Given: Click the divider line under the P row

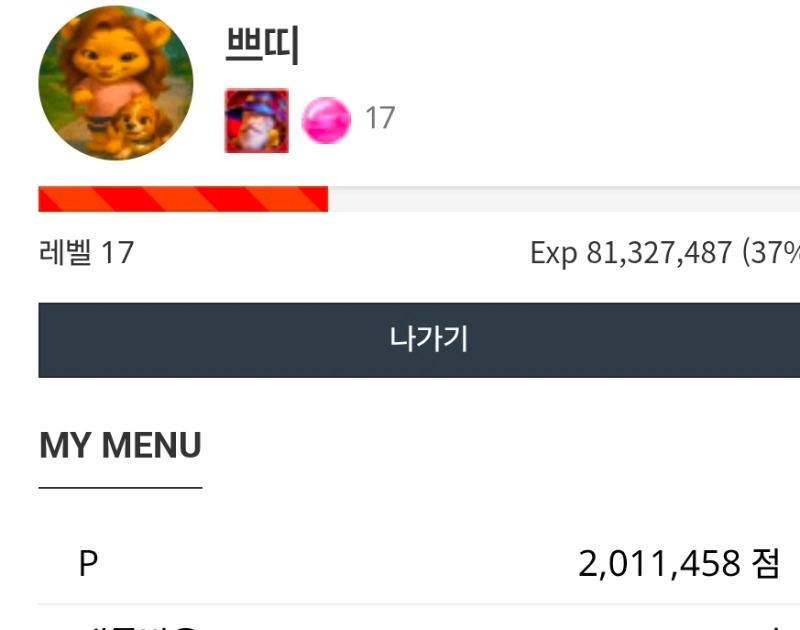Looking at the screenshot, I should click(419, 604).
